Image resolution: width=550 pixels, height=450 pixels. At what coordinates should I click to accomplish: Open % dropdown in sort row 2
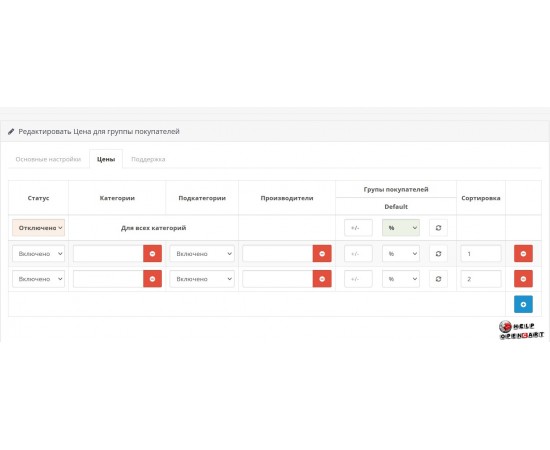(x=401, y=279)
